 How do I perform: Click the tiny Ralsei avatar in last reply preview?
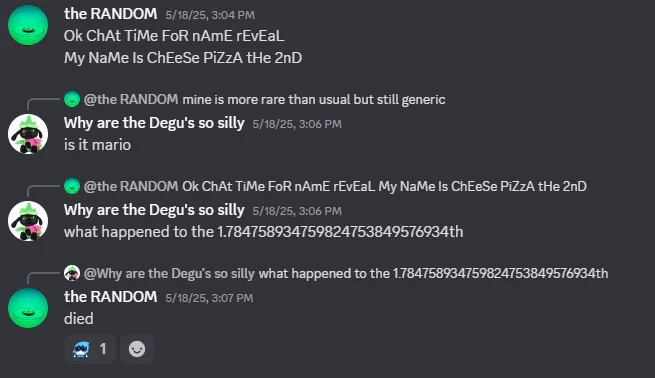click(x=72, y=273)
